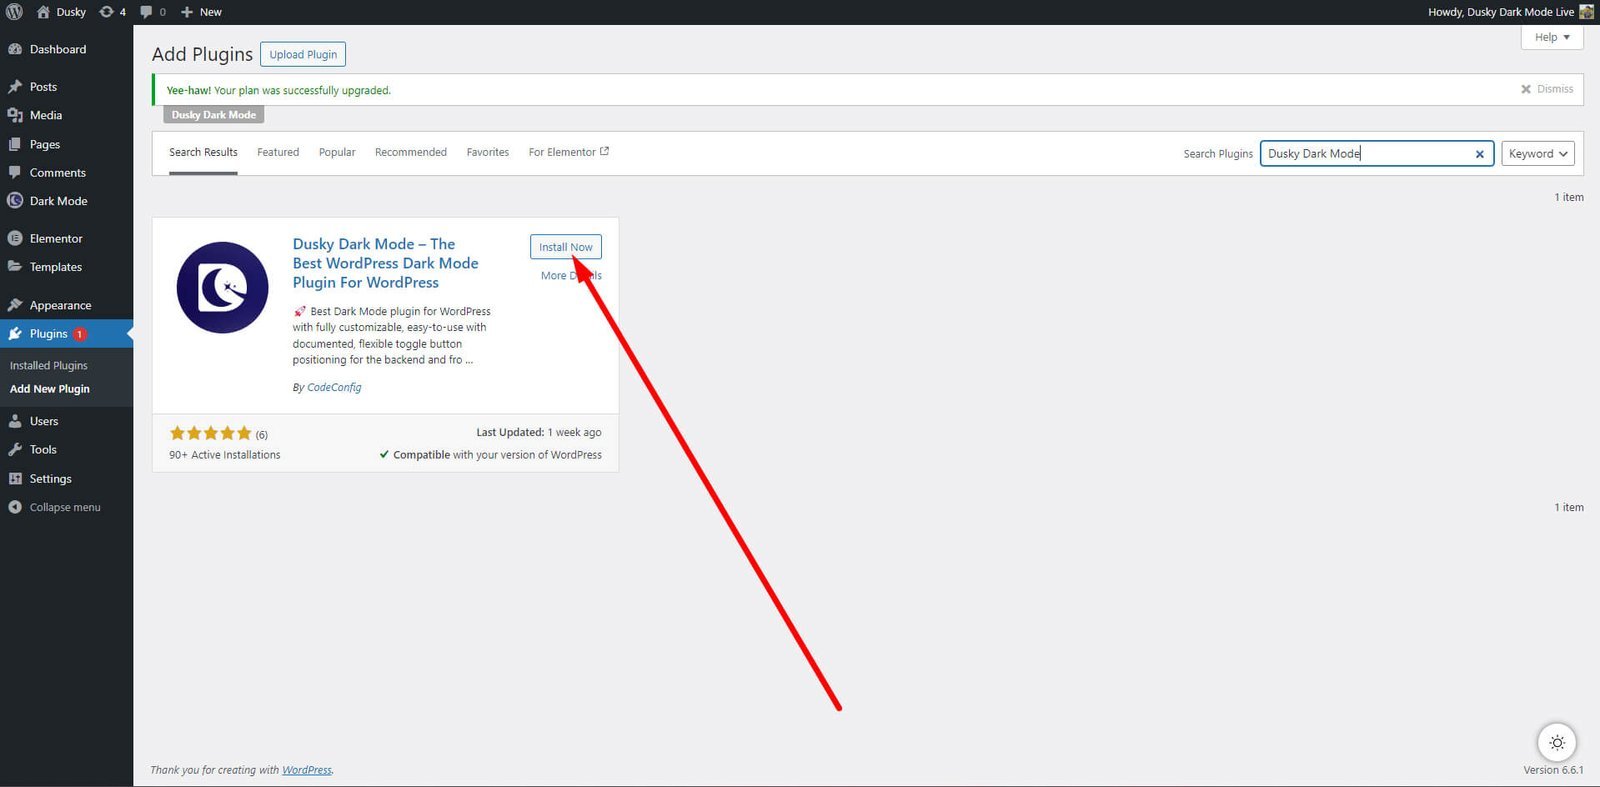Click the Dashboard gauge icon
This screenshot has height=787, width=1600.
point(15,49)
